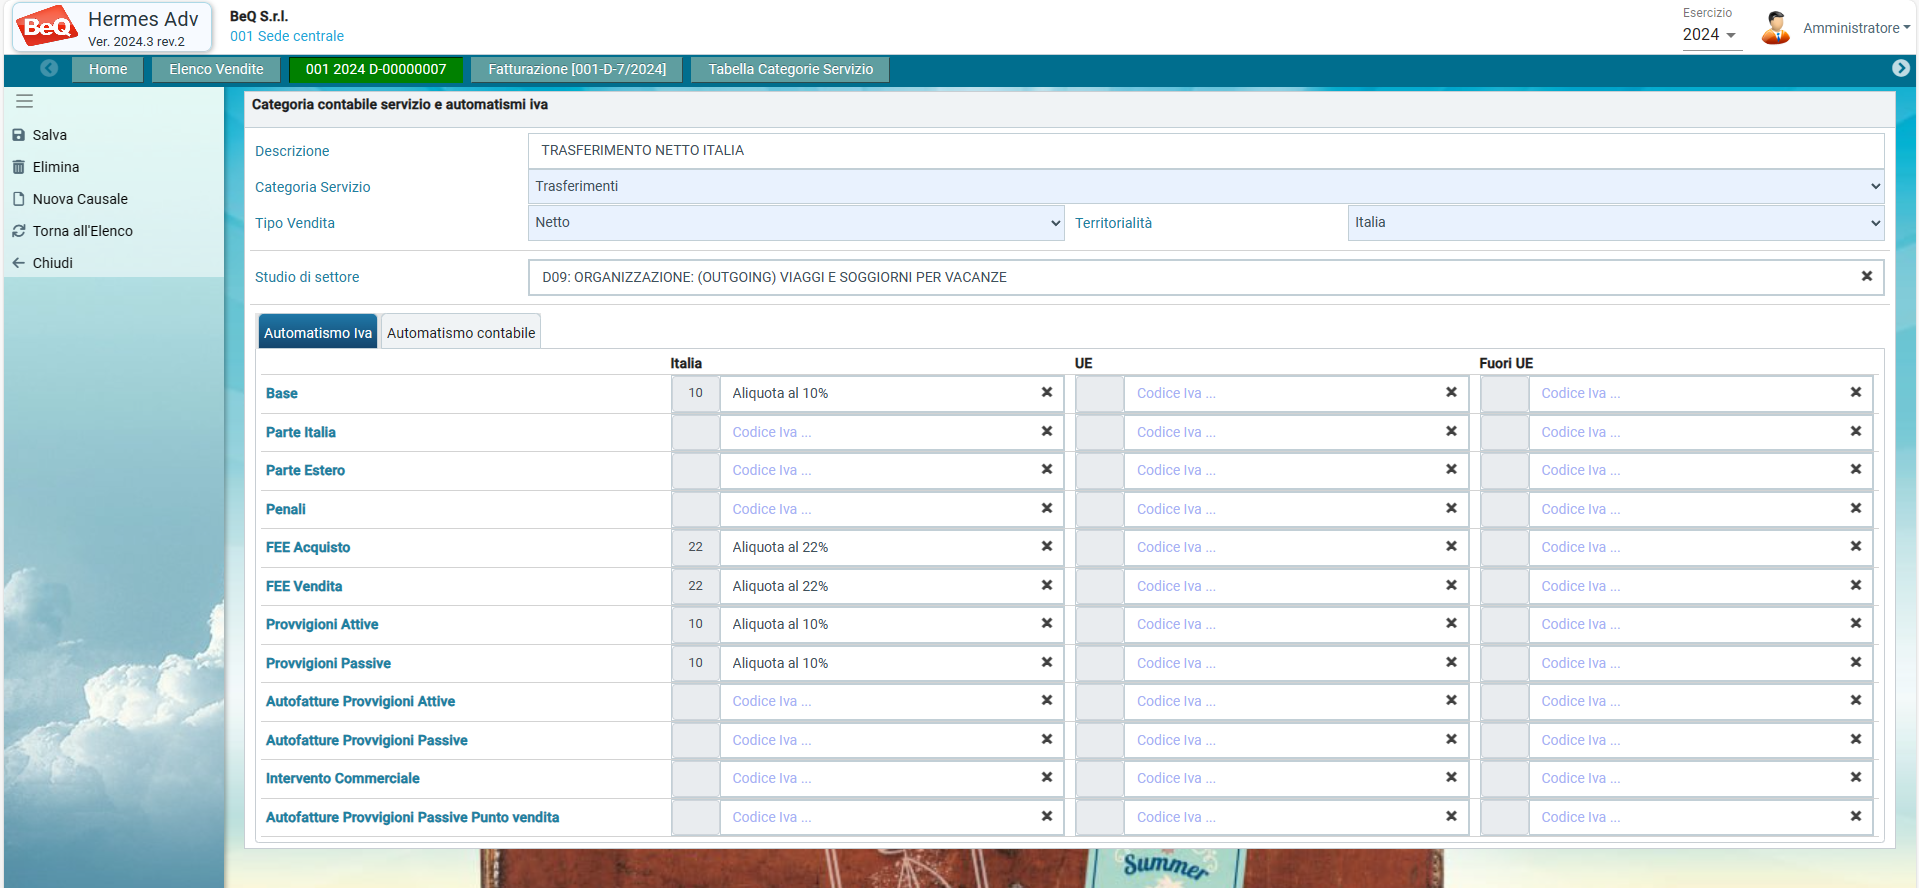Viewport: 1919px width, 888px height.
Task: Click the Torna all'Elenco refresh icon
Action: 18,231
